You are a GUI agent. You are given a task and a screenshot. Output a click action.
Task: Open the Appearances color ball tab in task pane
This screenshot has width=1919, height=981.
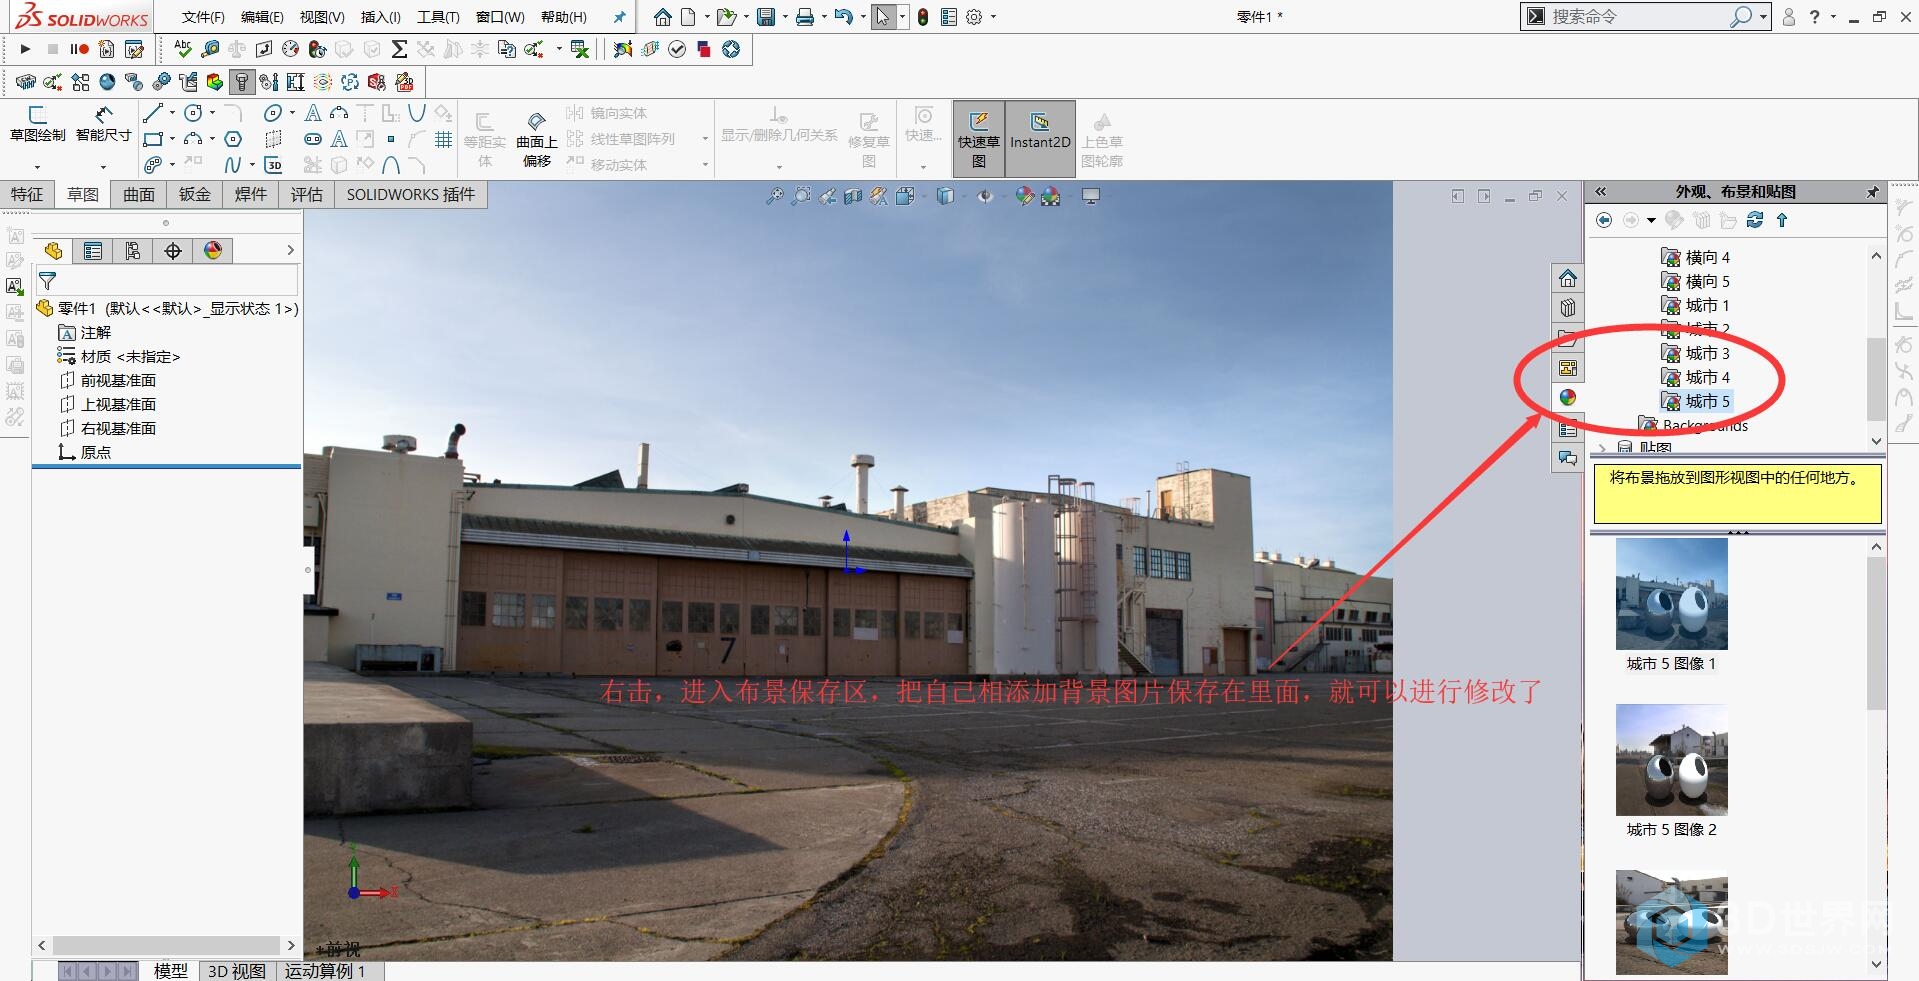coord(1567,398)
